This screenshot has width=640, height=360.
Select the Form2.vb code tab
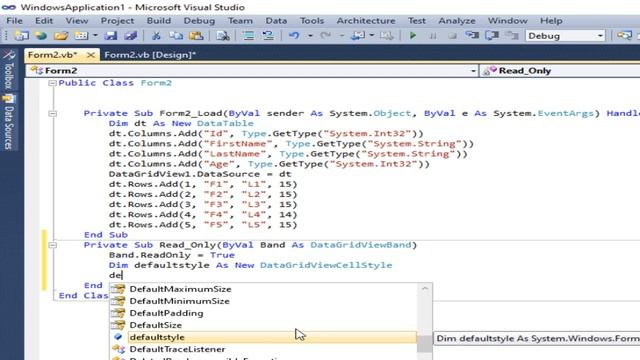pyautogui.click(x=53, y=55)
